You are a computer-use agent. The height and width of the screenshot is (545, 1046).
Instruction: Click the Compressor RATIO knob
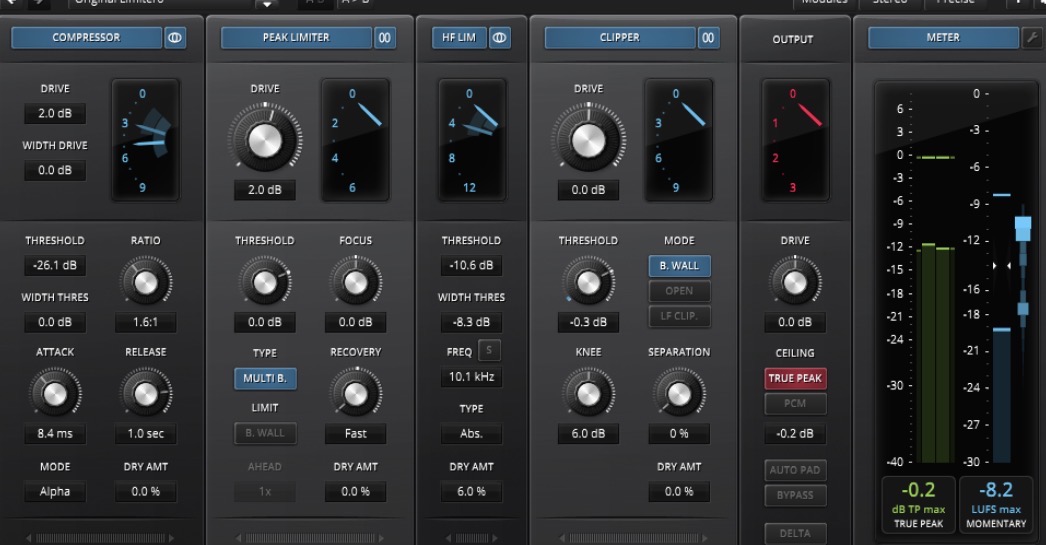[x=145, y=283]
